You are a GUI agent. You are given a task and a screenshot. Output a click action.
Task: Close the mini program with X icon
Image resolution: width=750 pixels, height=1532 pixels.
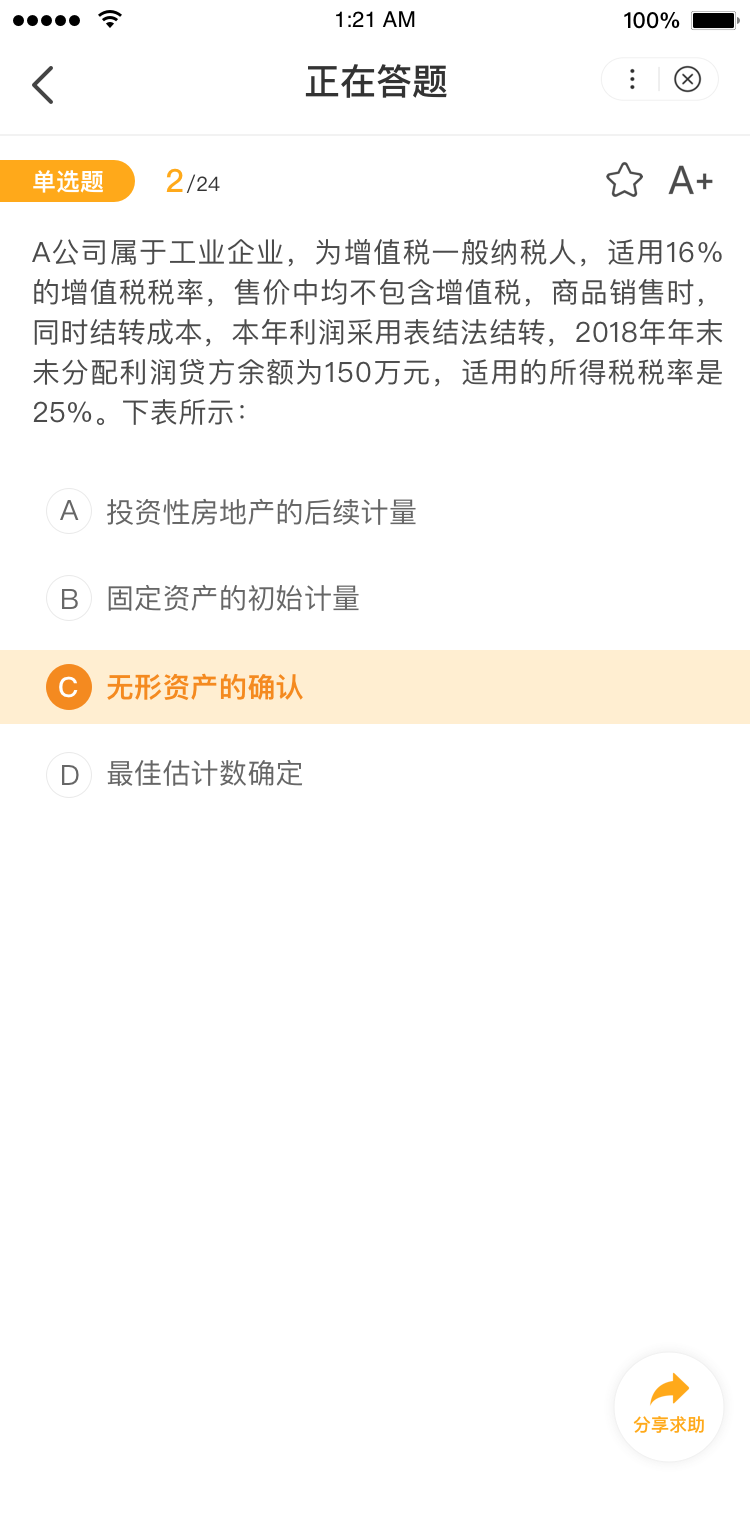click(687, 80)
